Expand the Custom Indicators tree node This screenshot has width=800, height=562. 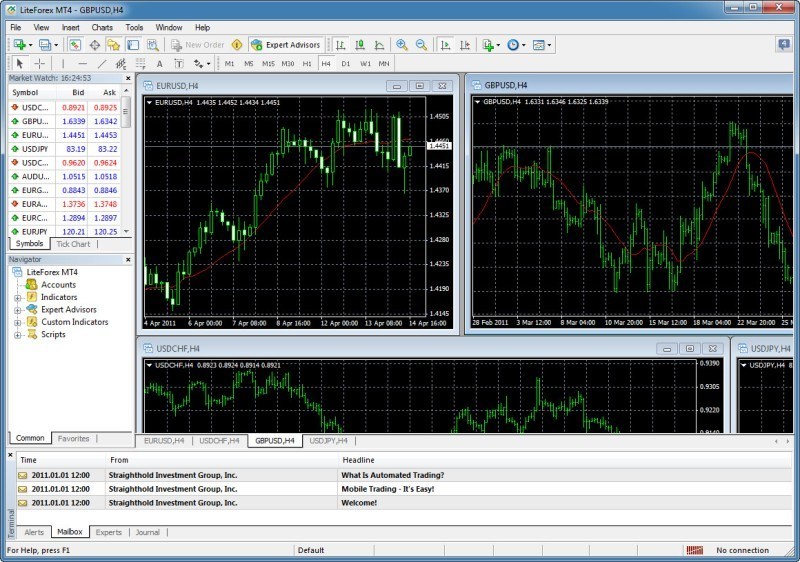pos(18,323)
